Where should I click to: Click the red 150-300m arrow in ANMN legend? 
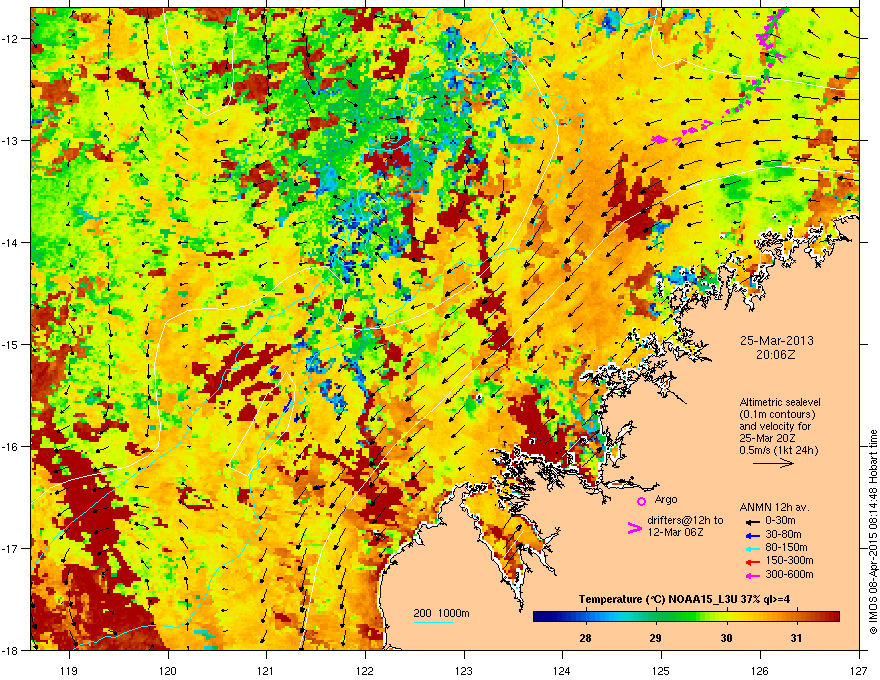click(x=752, y=561)
